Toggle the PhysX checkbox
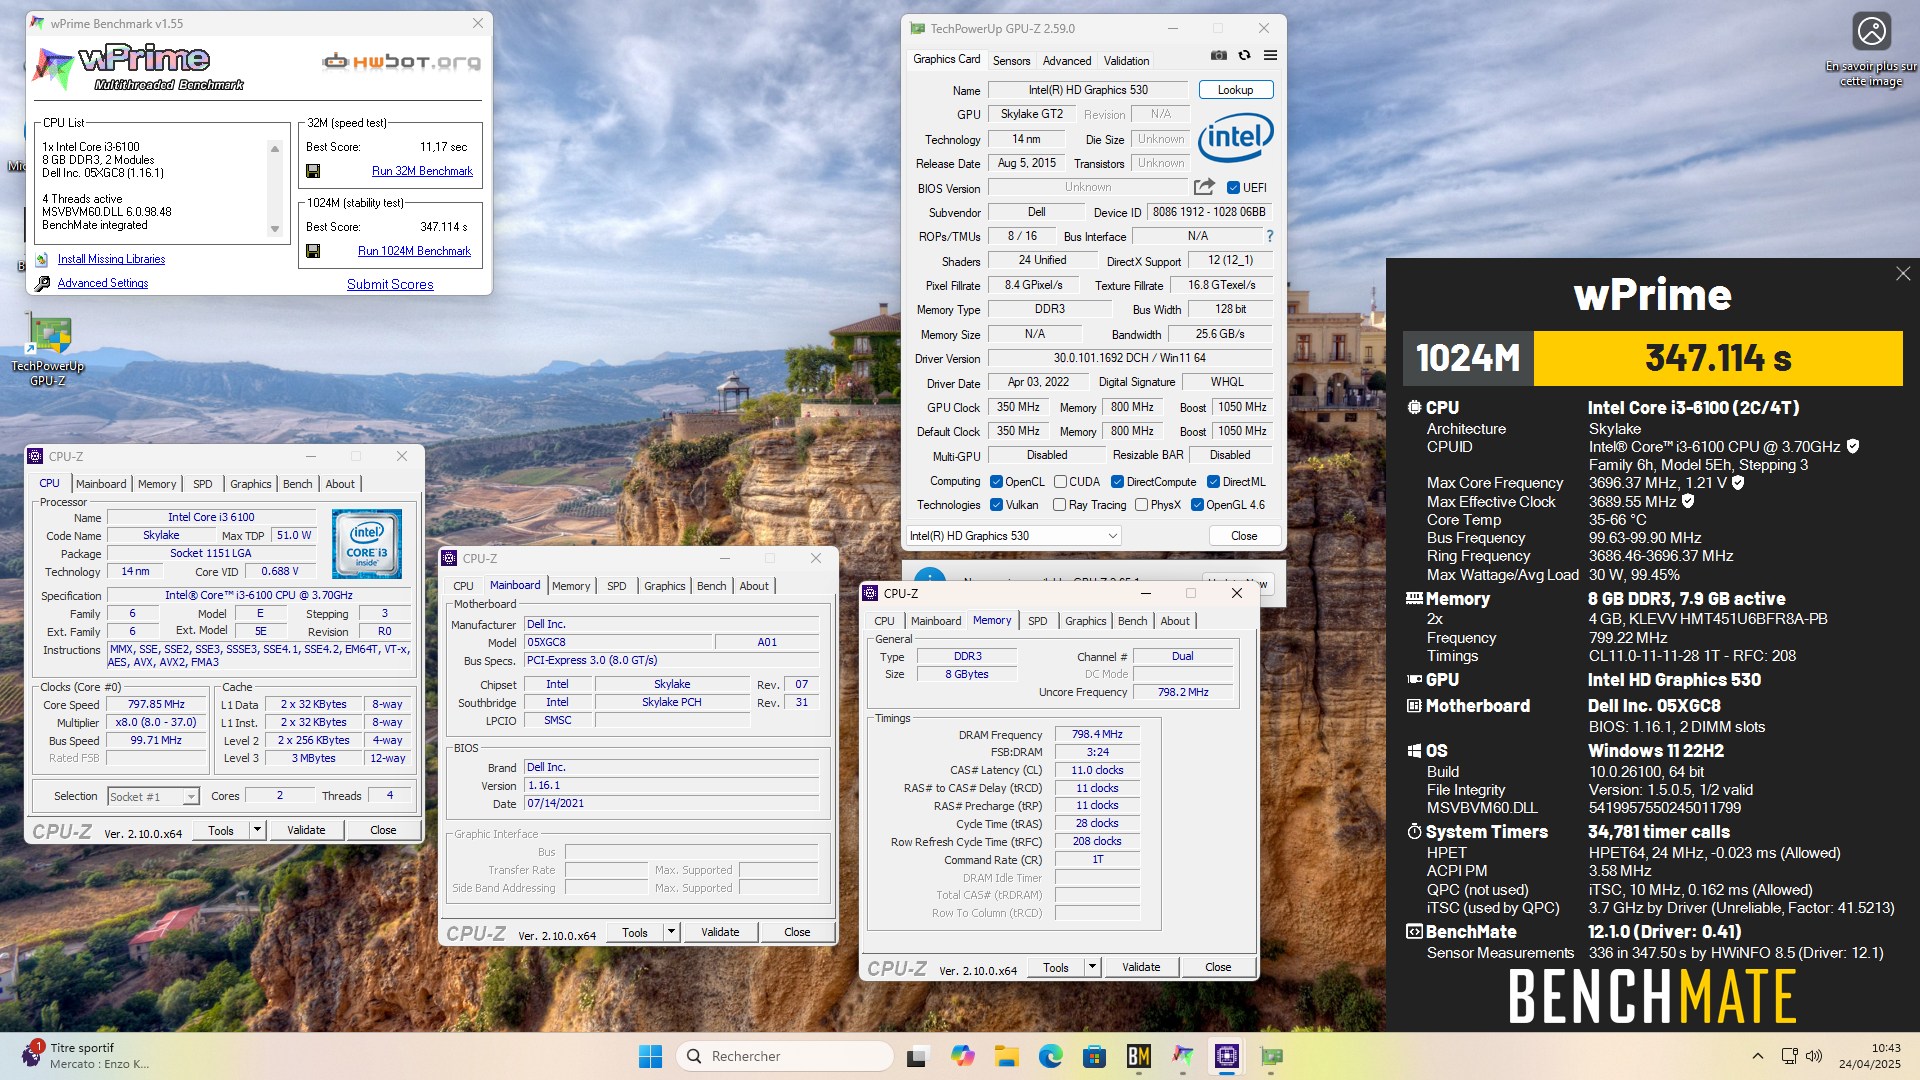This screenshot has height=1080, width=1920. 1141,505
